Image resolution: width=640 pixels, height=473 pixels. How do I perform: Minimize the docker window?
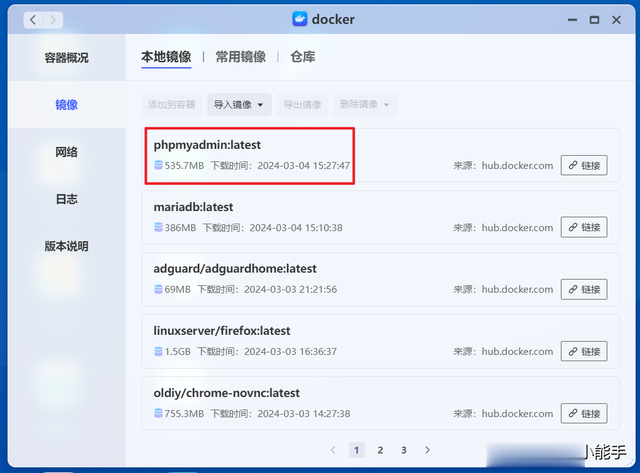(573, 20)
